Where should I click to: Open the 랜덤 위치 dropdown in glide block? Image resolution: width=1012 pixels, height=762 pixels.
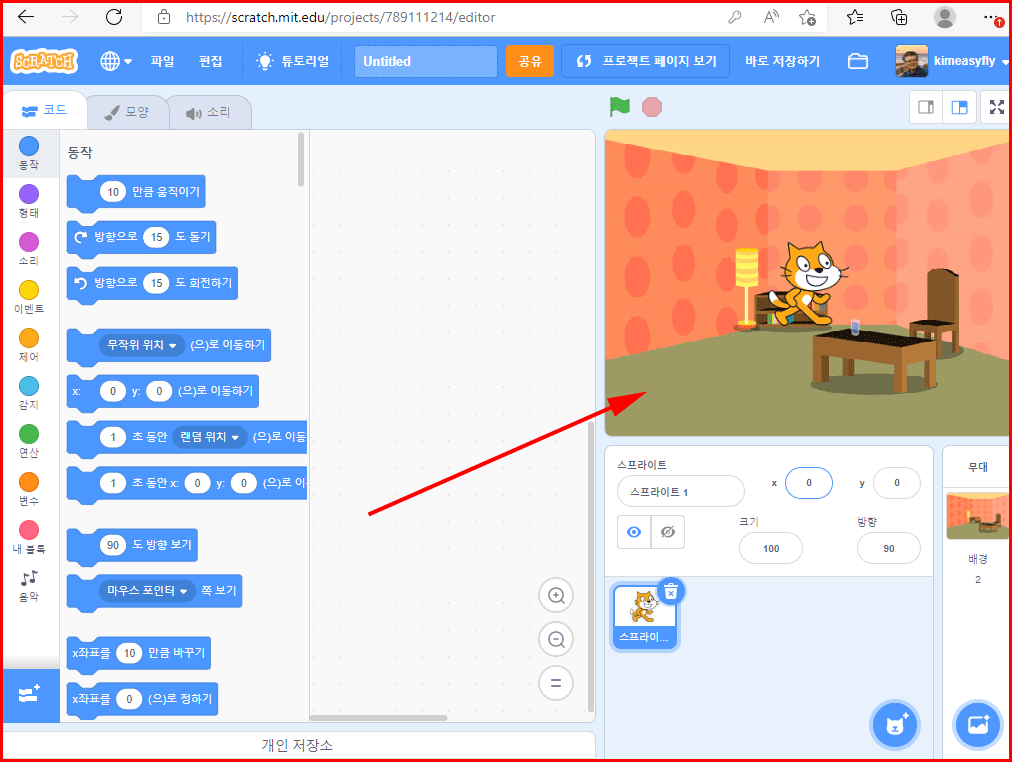coord(209,437)
